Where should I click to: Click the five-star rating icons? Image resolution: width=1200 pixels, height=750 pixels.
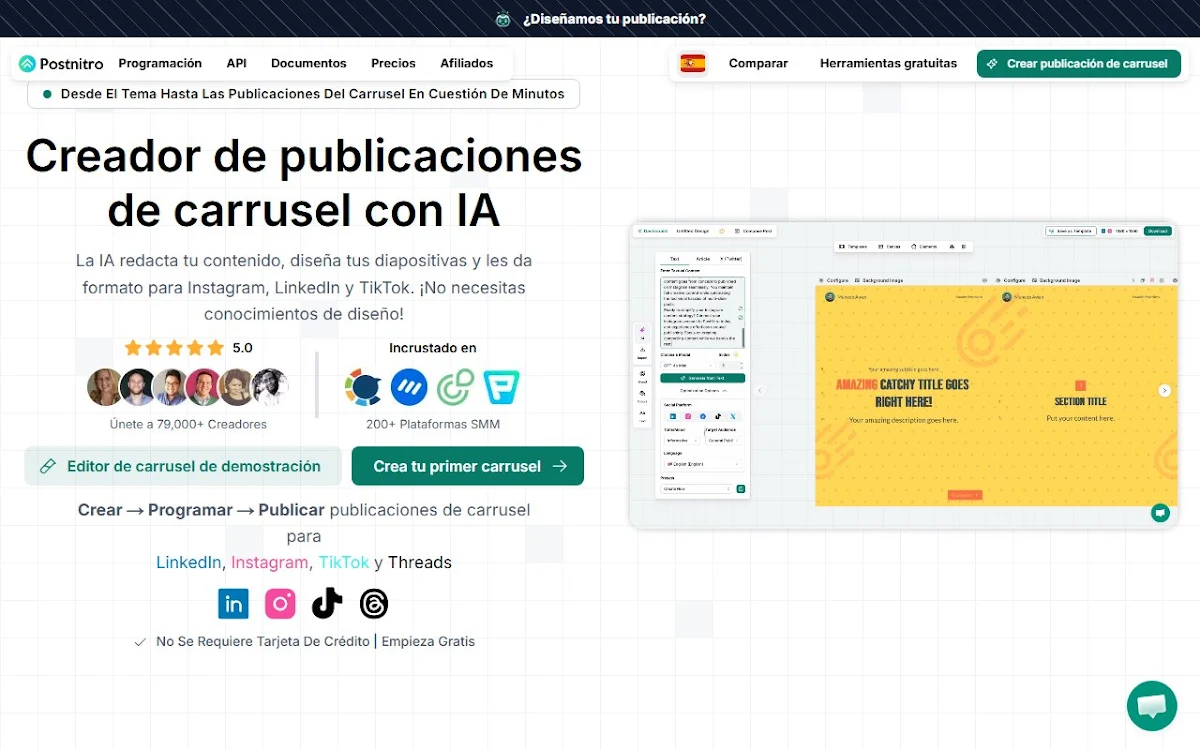point(174,348)
